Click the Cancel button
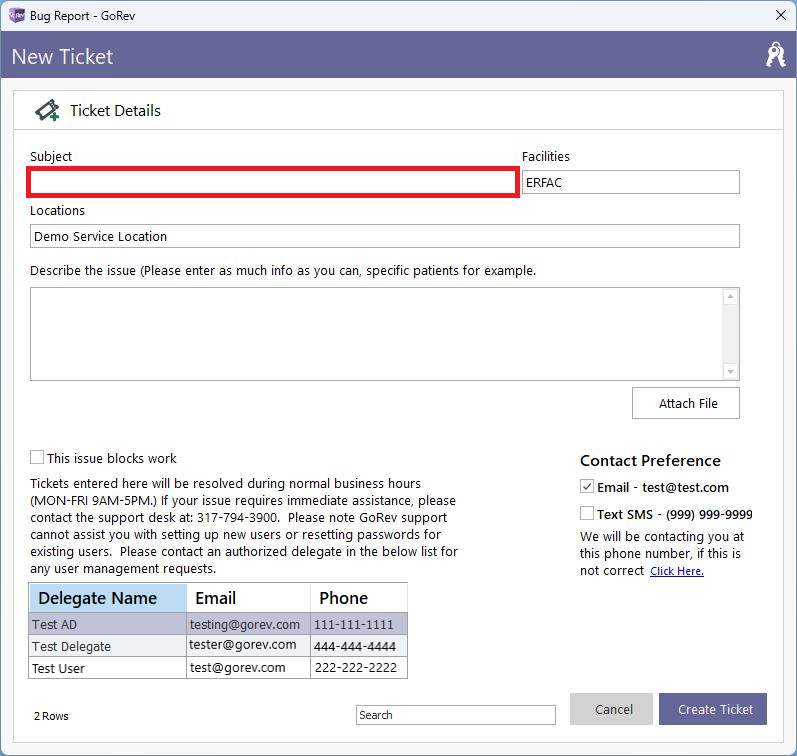Screen dimensions: 797x756 [x=611, y=709]
